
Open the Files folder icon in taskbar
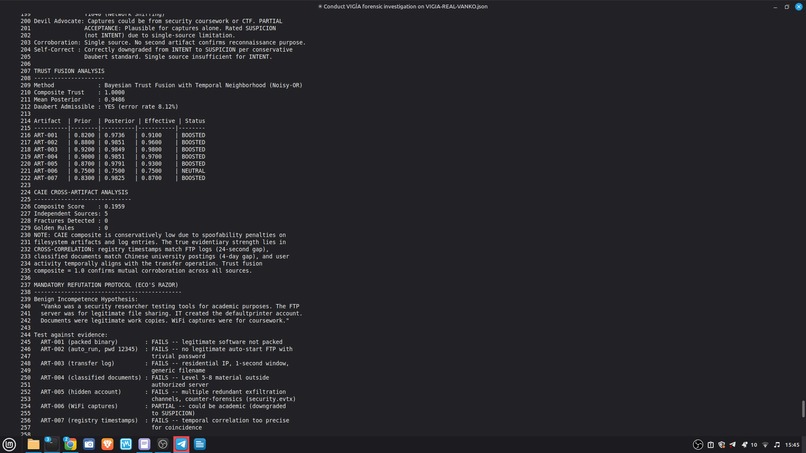click(x=33, y=444)
